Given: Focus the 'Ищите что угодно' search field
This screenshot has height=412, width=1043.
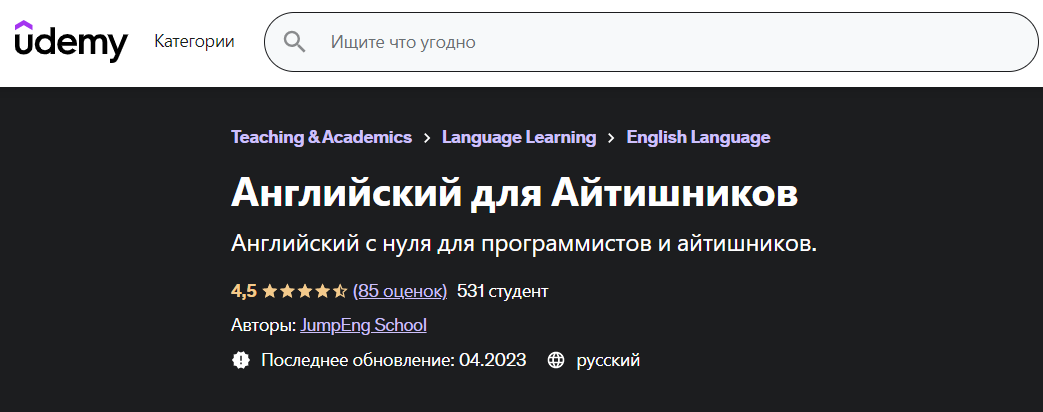Looking at the screenshot, I should point(651,42).
